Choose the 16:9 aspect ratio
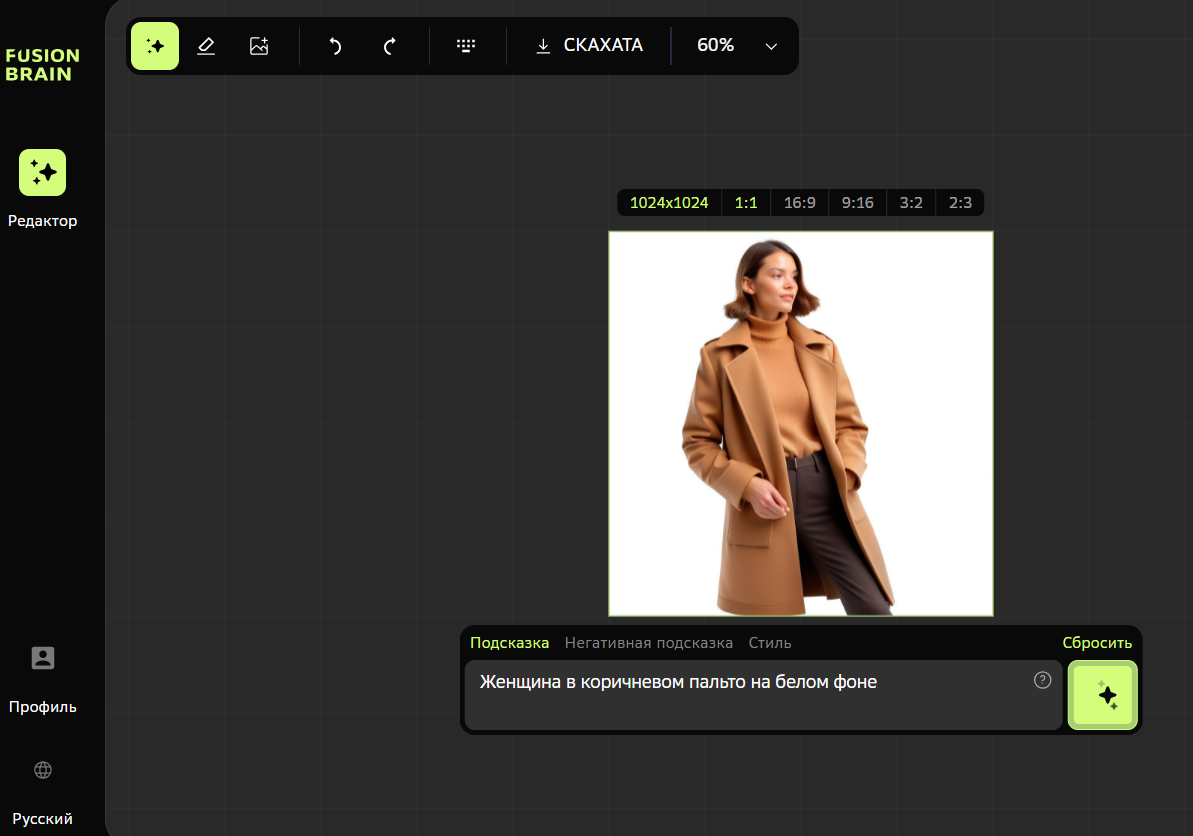 pos(800,203)
